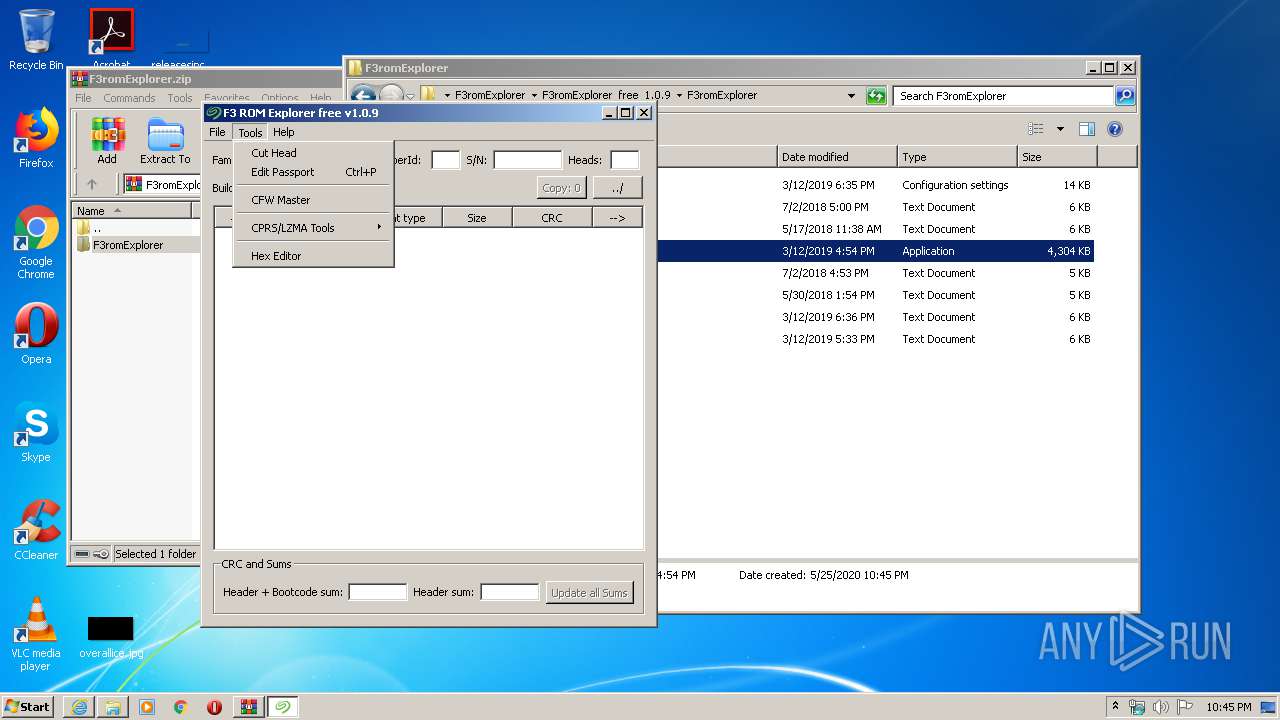Show hidden system tray icons
The height and width of the screenshot is (720, 1280).
click(x=1115, y=707)
